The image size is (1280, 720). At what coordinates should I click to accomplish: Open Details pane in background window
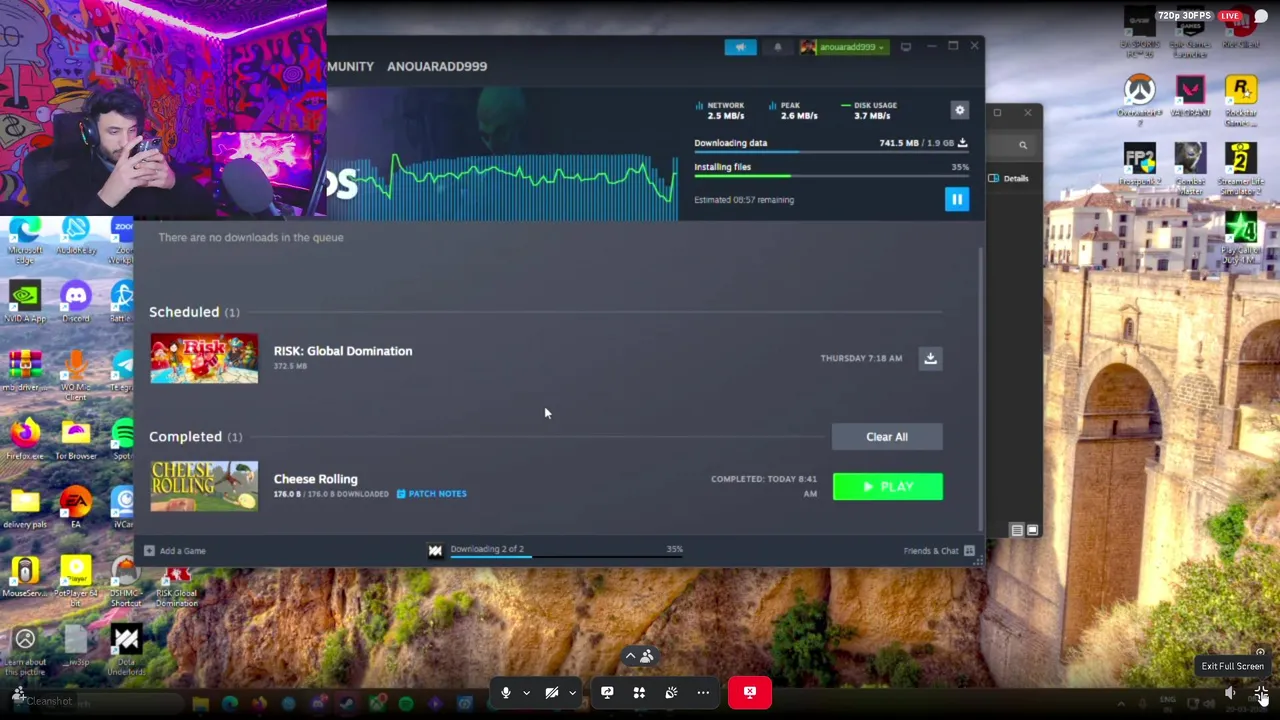click(x=1009, y=178)
